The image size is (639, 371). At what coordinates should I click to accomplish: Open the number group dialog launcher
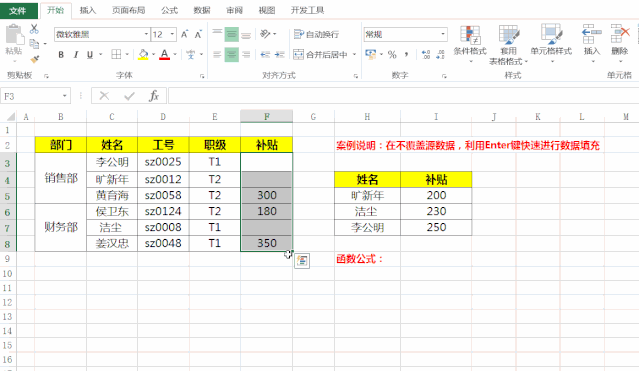click(444, 76)
